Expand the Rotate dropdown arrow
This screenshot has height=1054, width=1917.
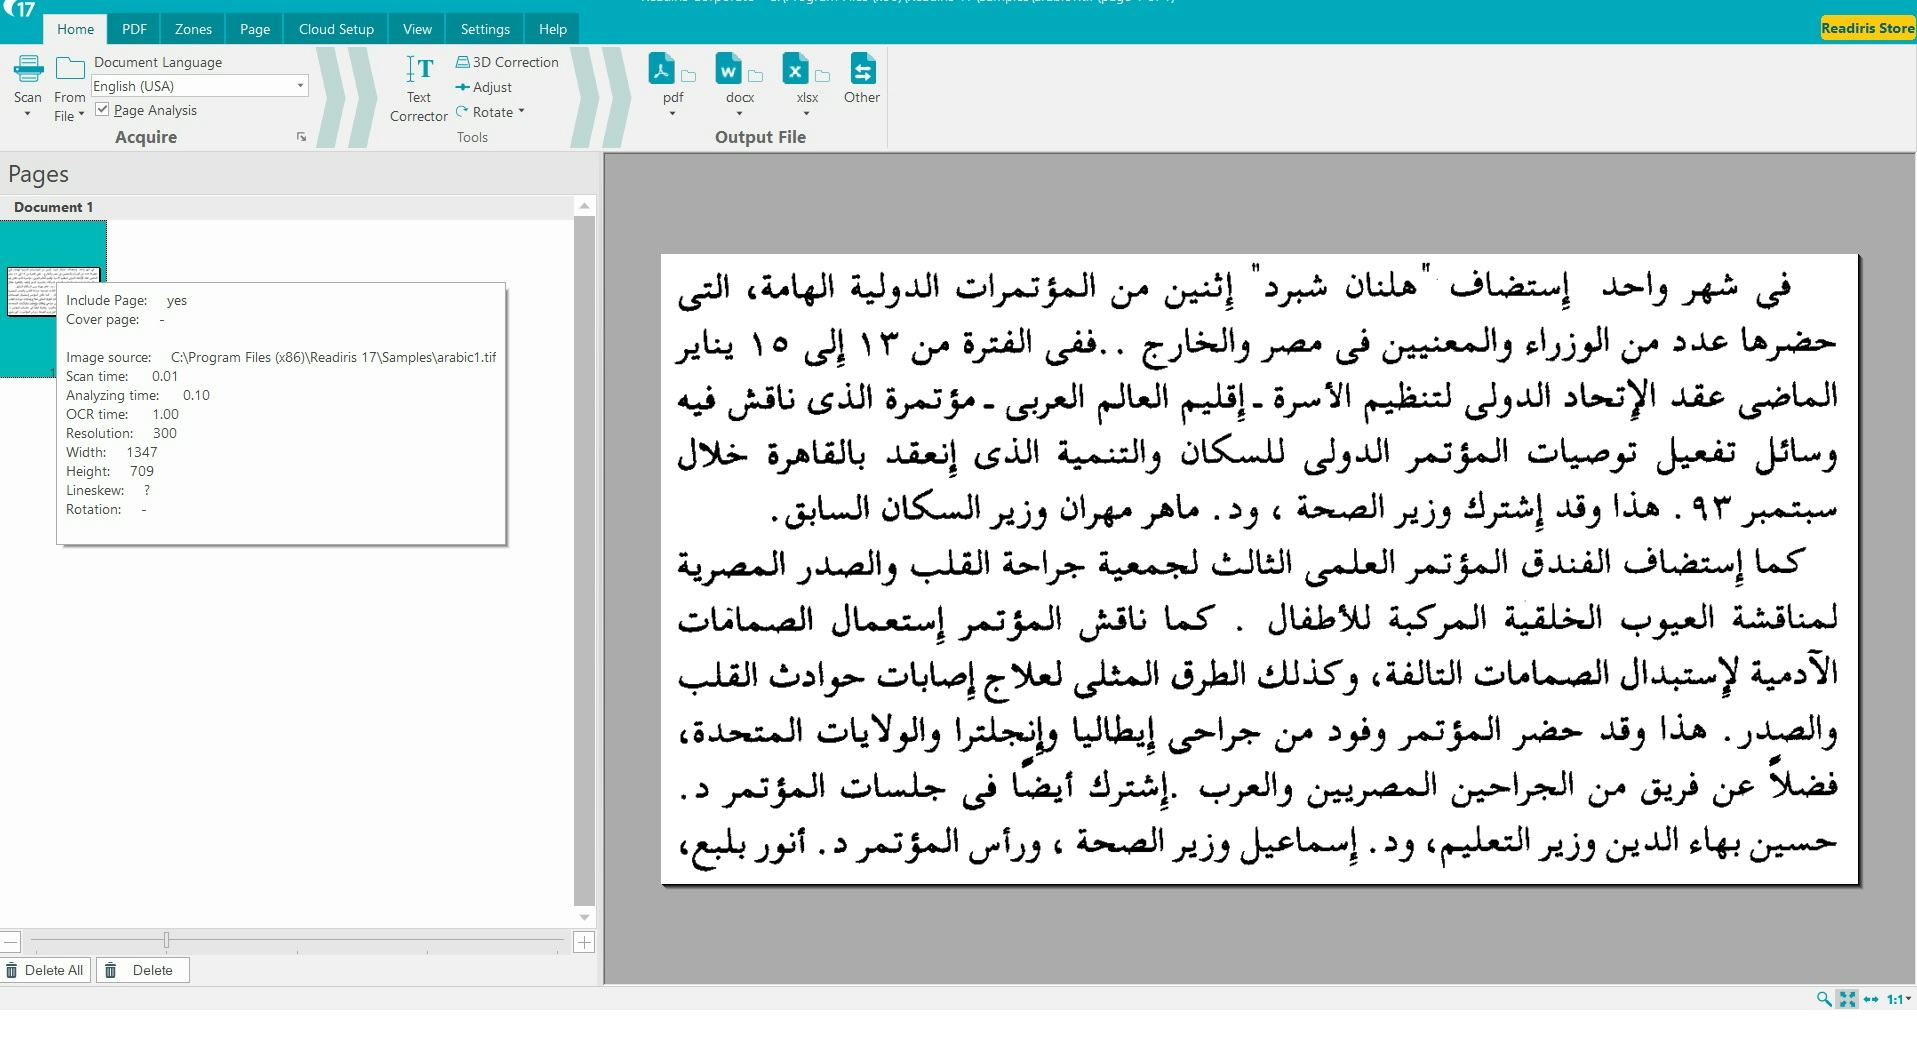522,112
